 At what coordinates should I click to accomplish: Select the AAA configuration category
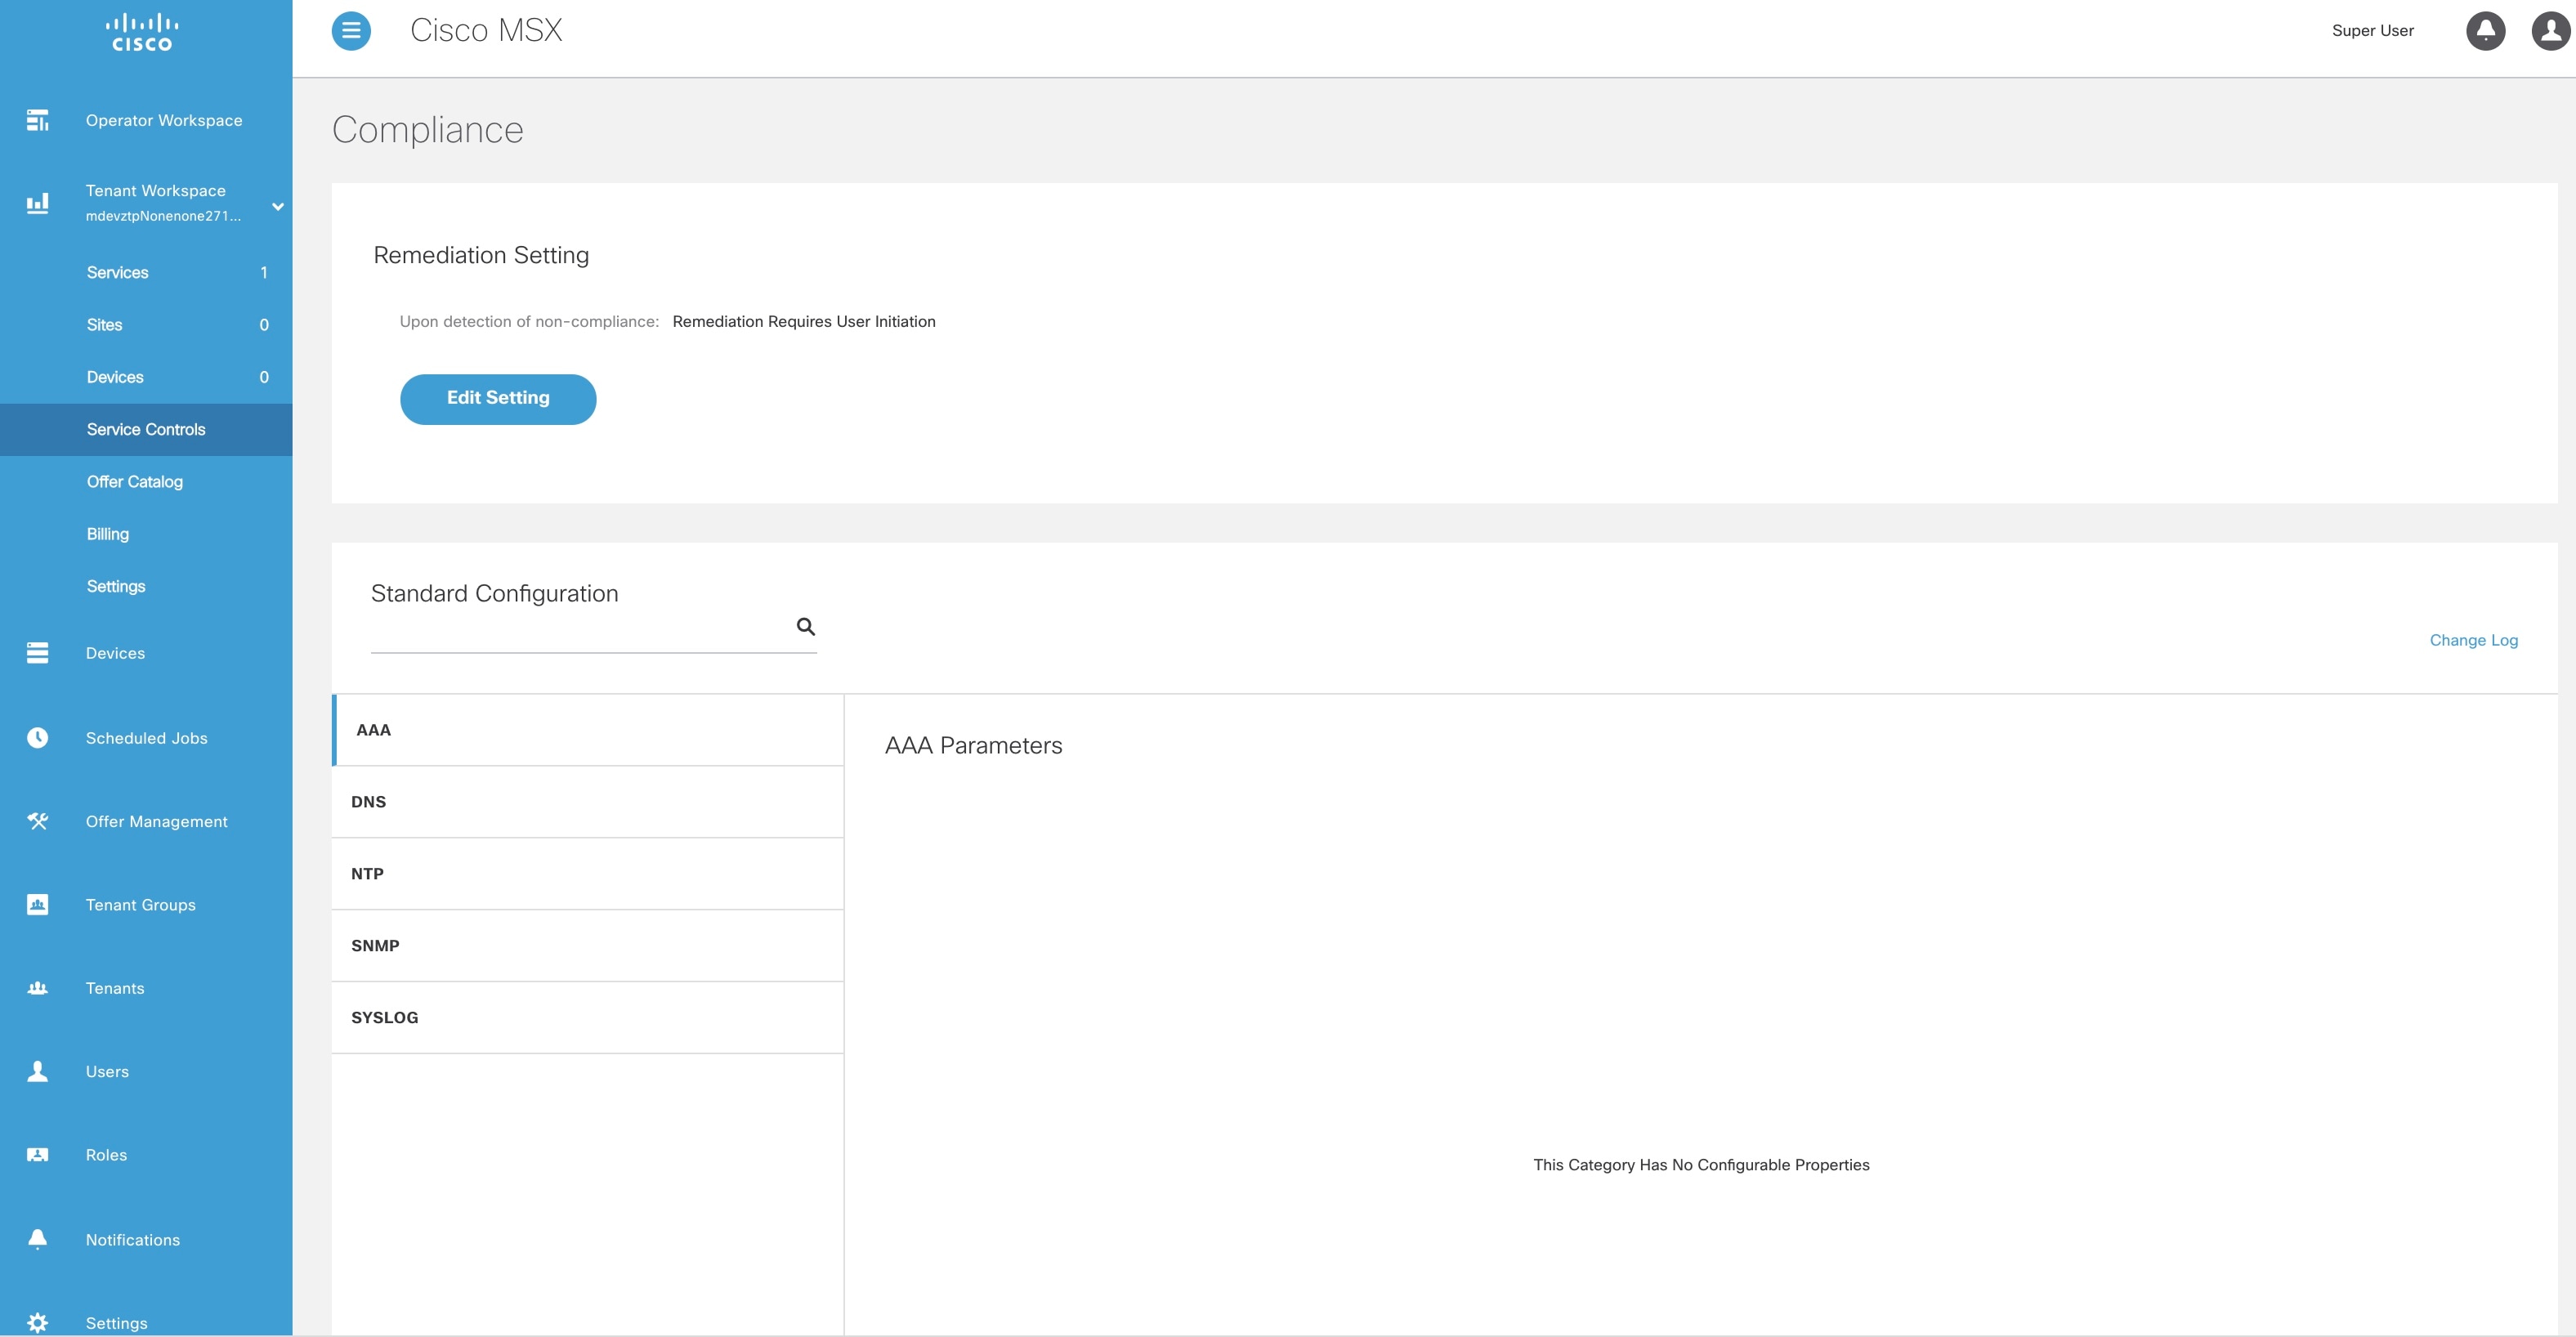coord(588,730)
